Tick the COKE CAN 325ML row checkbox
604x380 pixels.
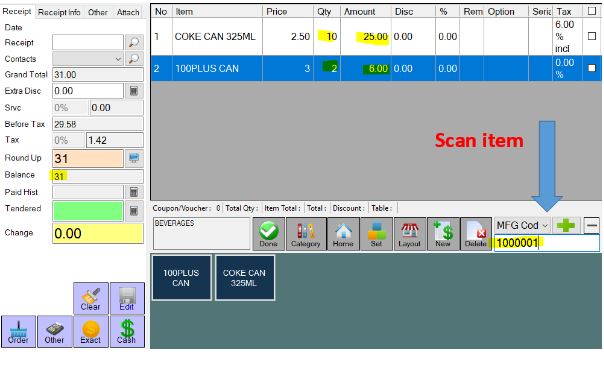tap(592, 36)
